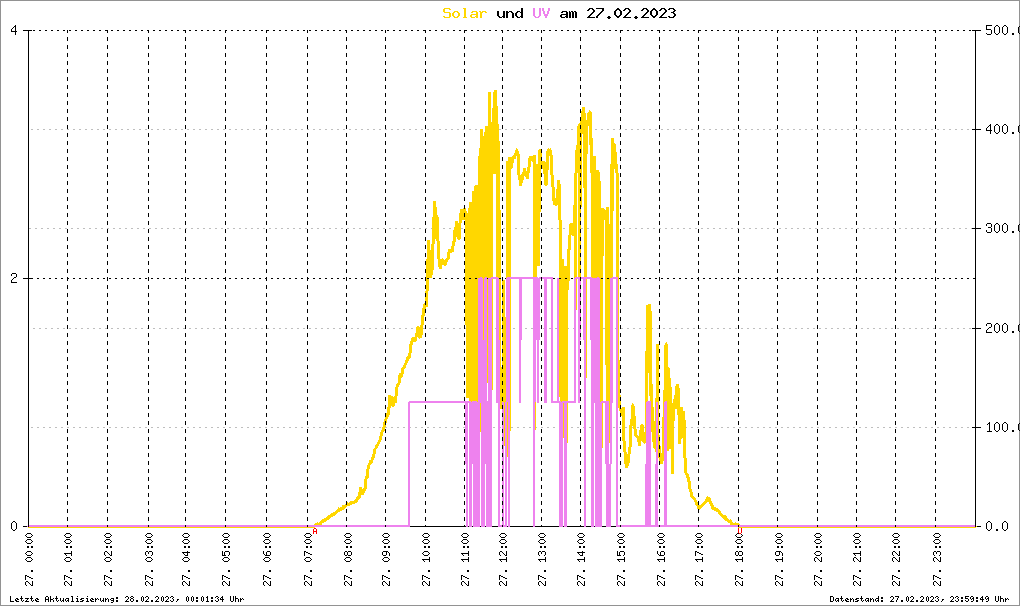Click the time label 27. 09:00
The image size is (1020, 606).
[x=386, y=560]
